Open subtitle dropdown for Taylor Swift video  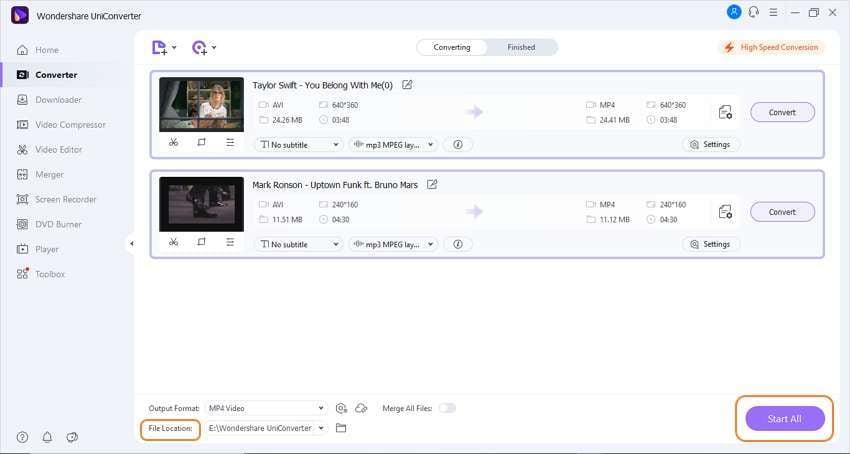tap(299, 145)
